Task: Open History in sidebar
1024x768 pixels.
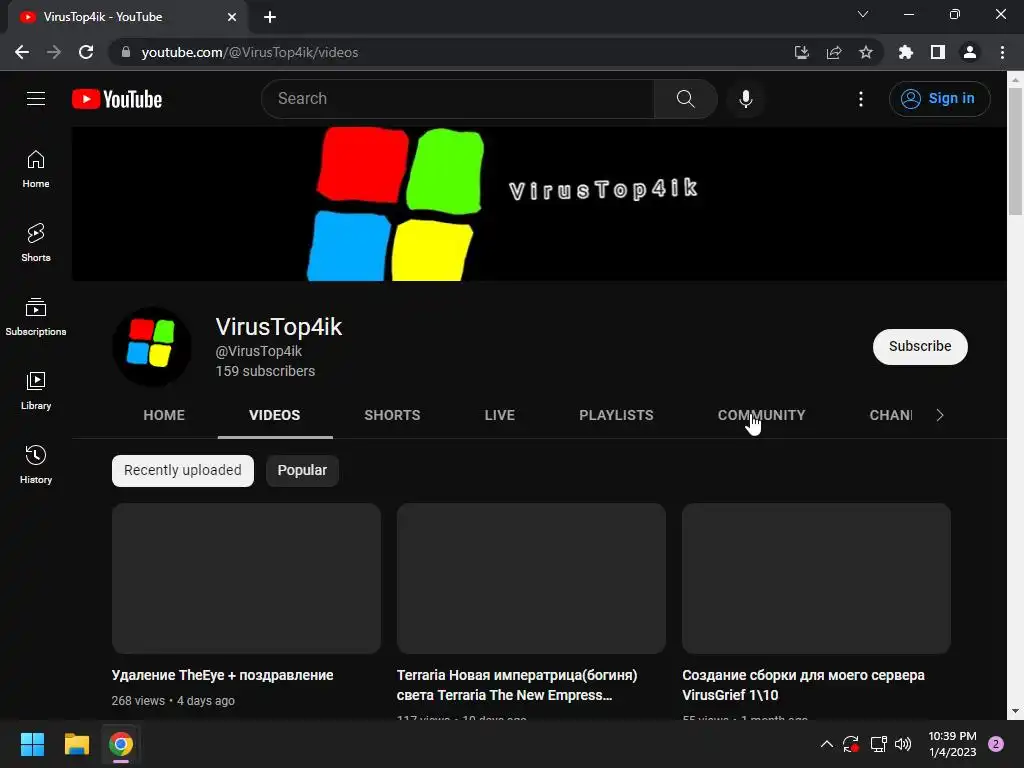Action: click(x=36, y=464)
